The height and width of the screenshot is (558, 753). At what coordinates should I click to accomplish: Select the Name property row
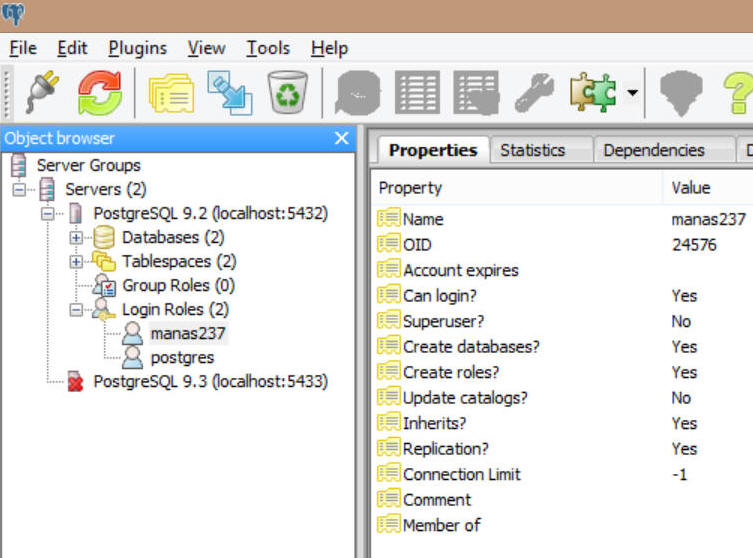(563, 219)
